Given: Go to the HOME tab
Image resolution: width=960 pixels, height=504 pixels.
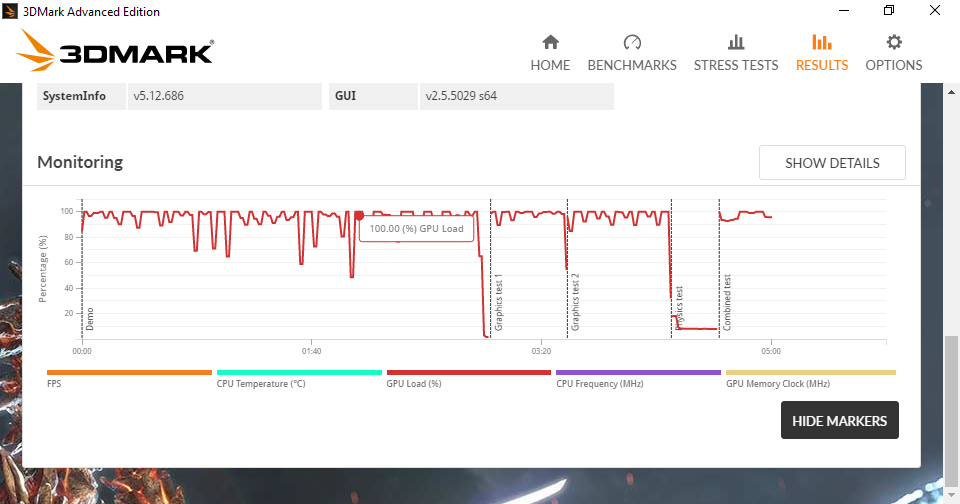Looking at the screenshot, I should click(550, 54).
